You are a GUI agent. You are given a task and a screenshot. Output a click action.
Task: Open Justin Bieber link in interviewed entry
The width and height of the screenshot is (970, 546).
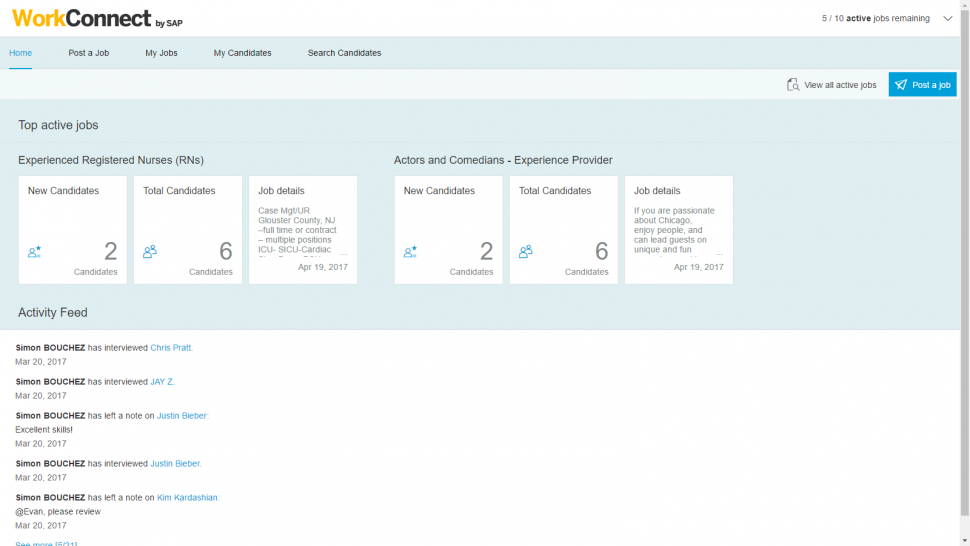coord(176,463)
